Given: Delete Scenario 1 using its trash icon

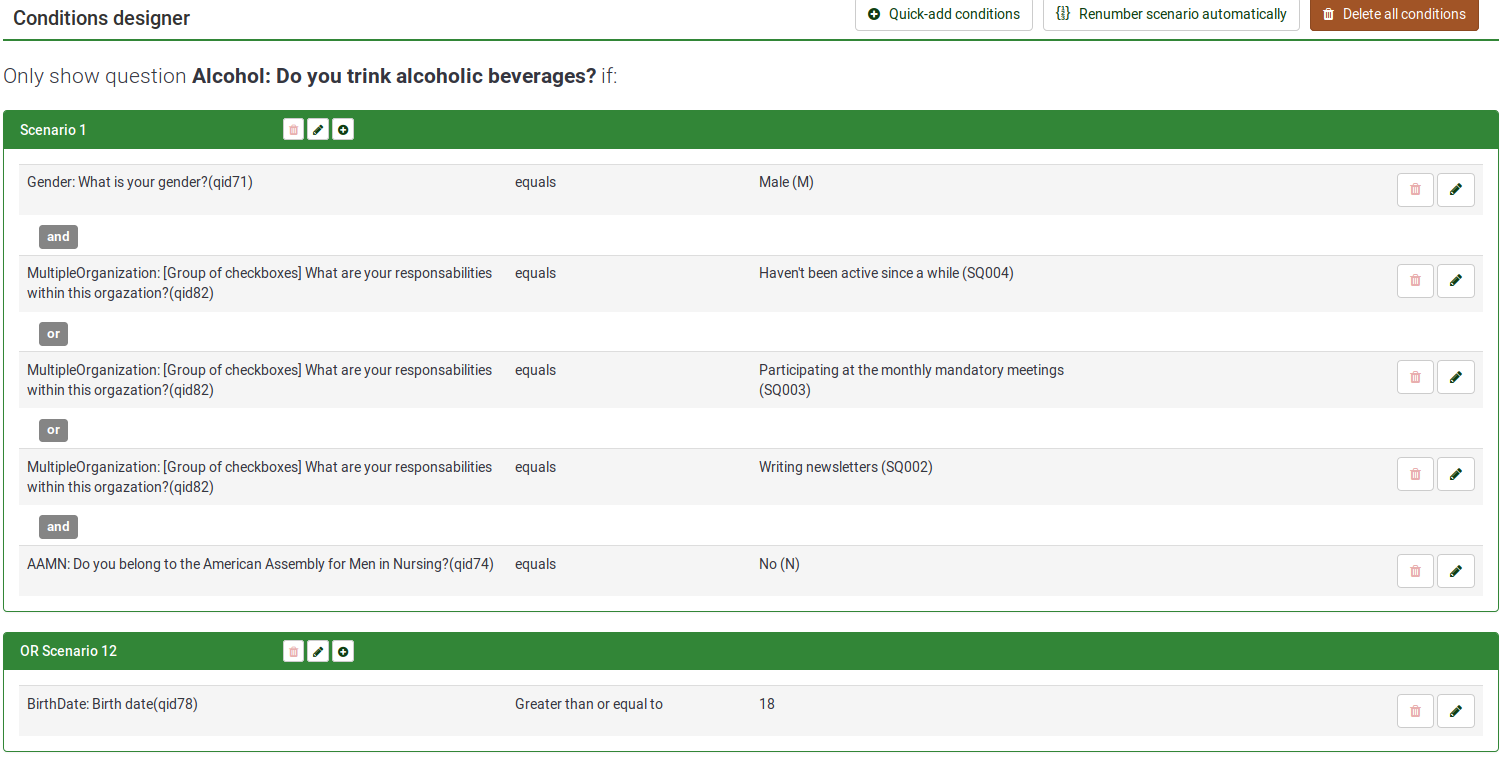Looking at the screenshot, I should pos(293,130).
